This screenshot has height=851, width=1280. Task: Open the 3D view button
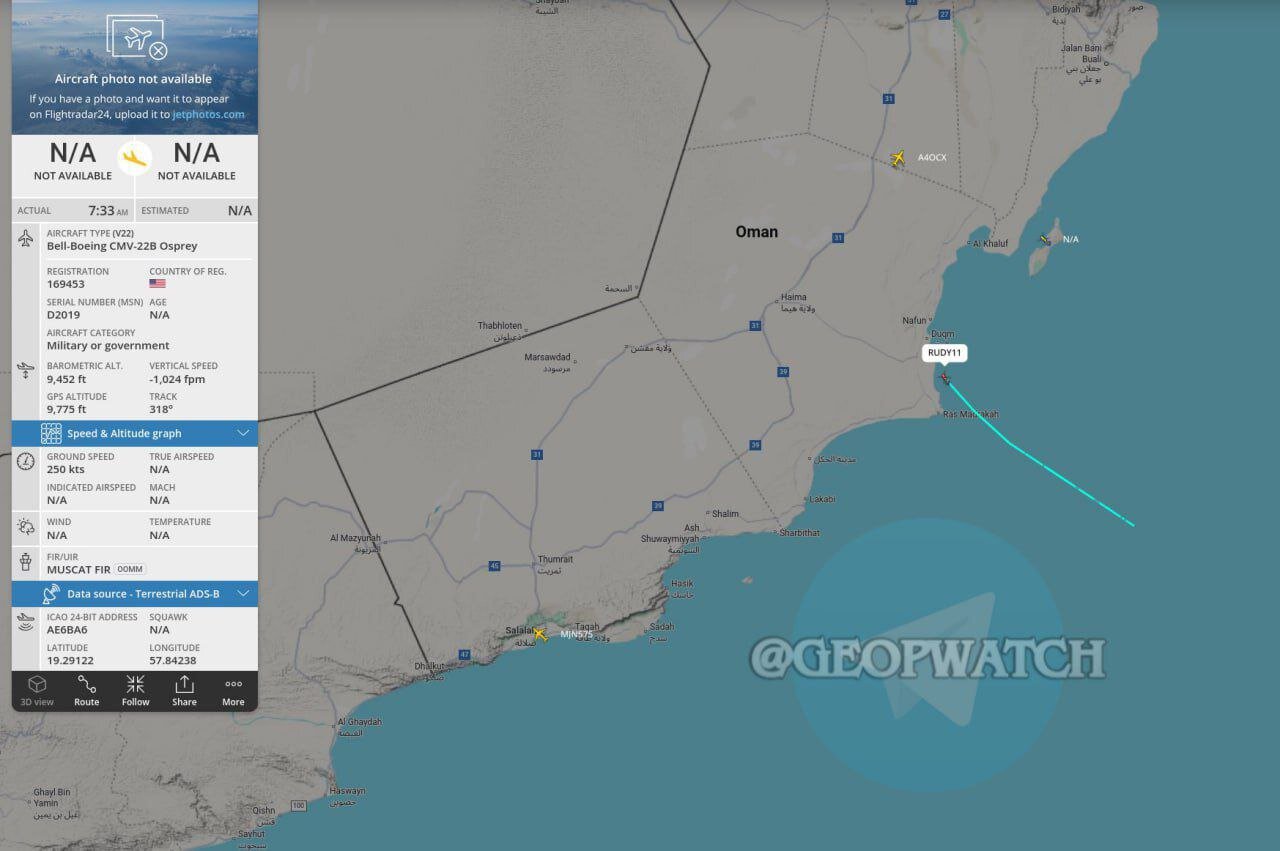click(x=37, y=691)
